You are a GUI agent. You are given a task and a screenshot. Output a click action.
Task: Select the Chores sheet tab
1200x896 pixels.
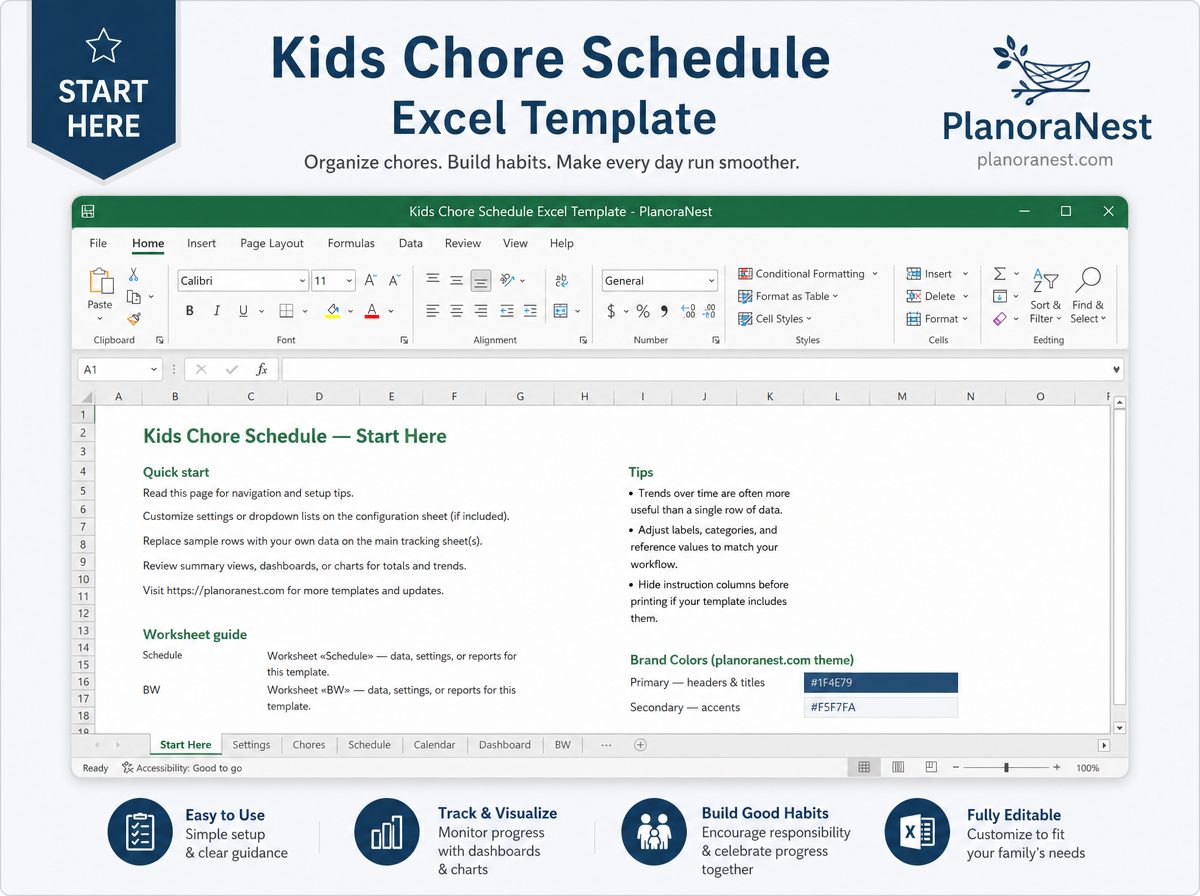[309, 744]
